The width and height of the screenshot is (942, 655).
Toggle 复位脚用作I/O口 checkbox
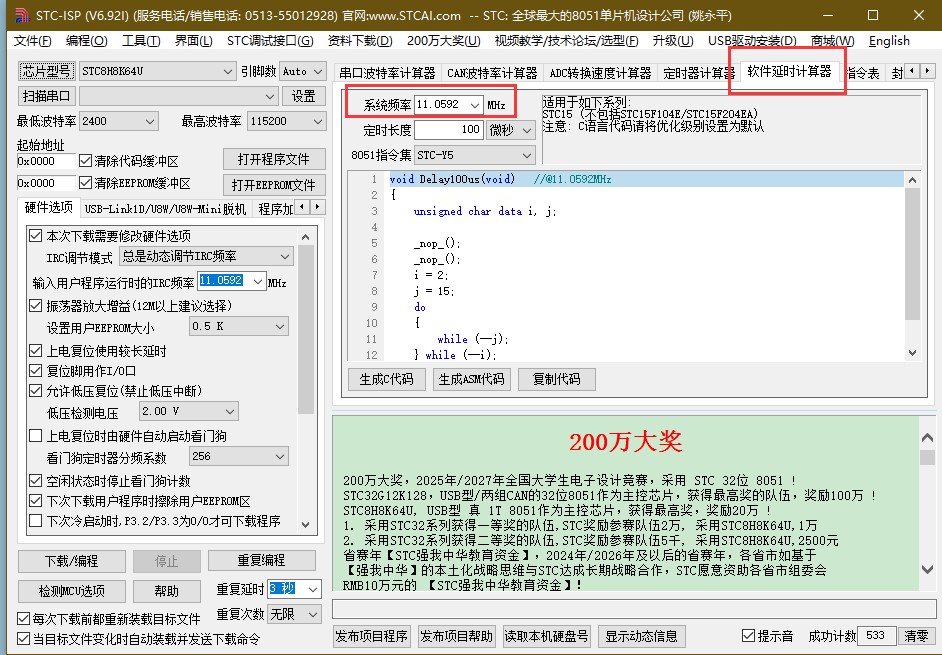35,371
